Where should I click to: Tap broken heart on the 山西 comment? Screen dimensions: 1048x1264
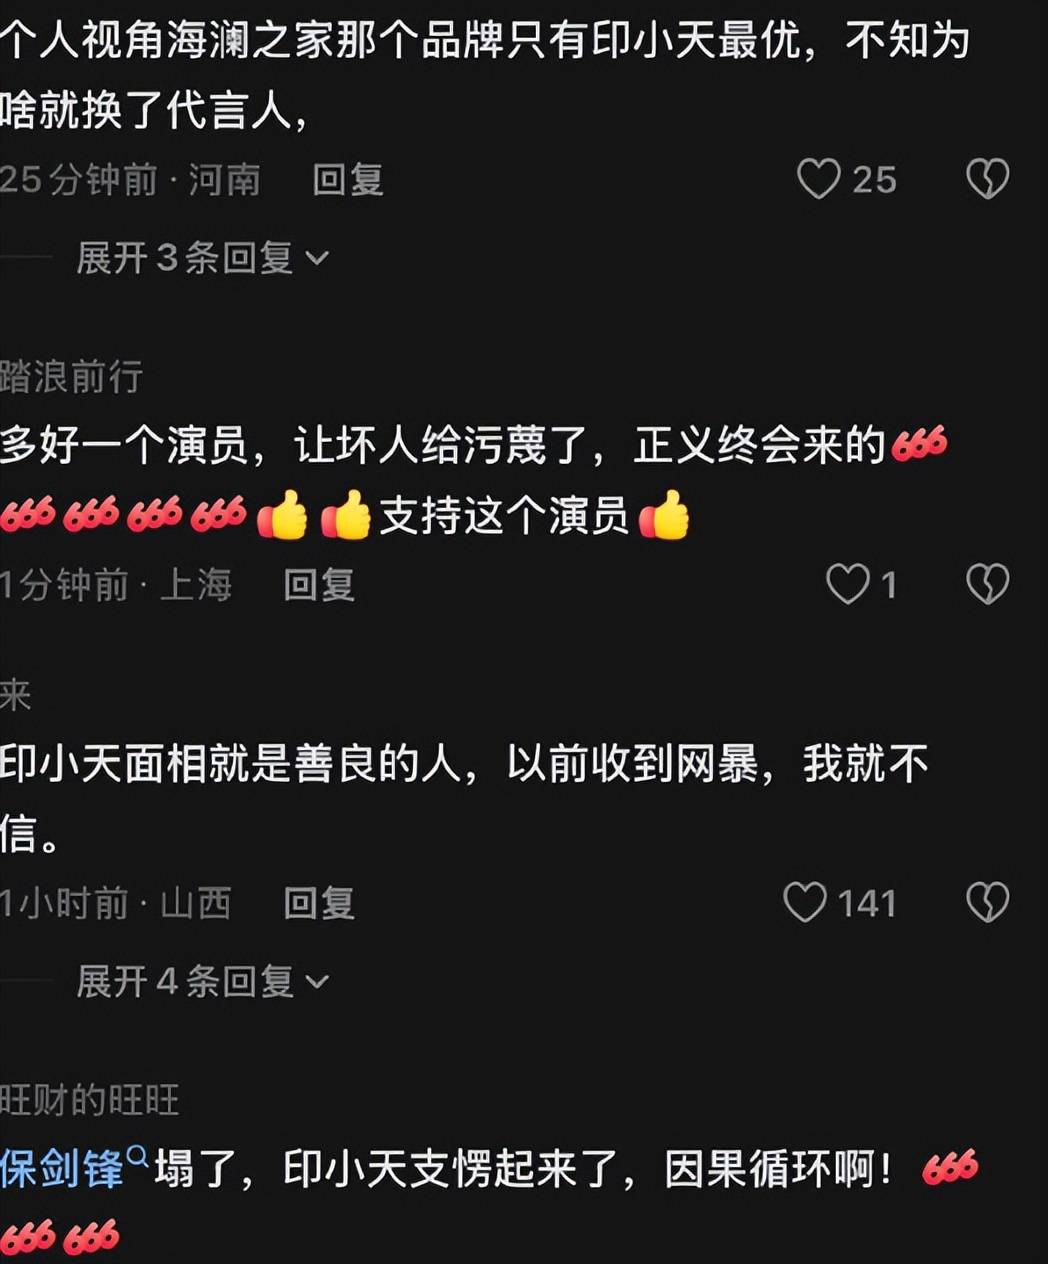987,902
